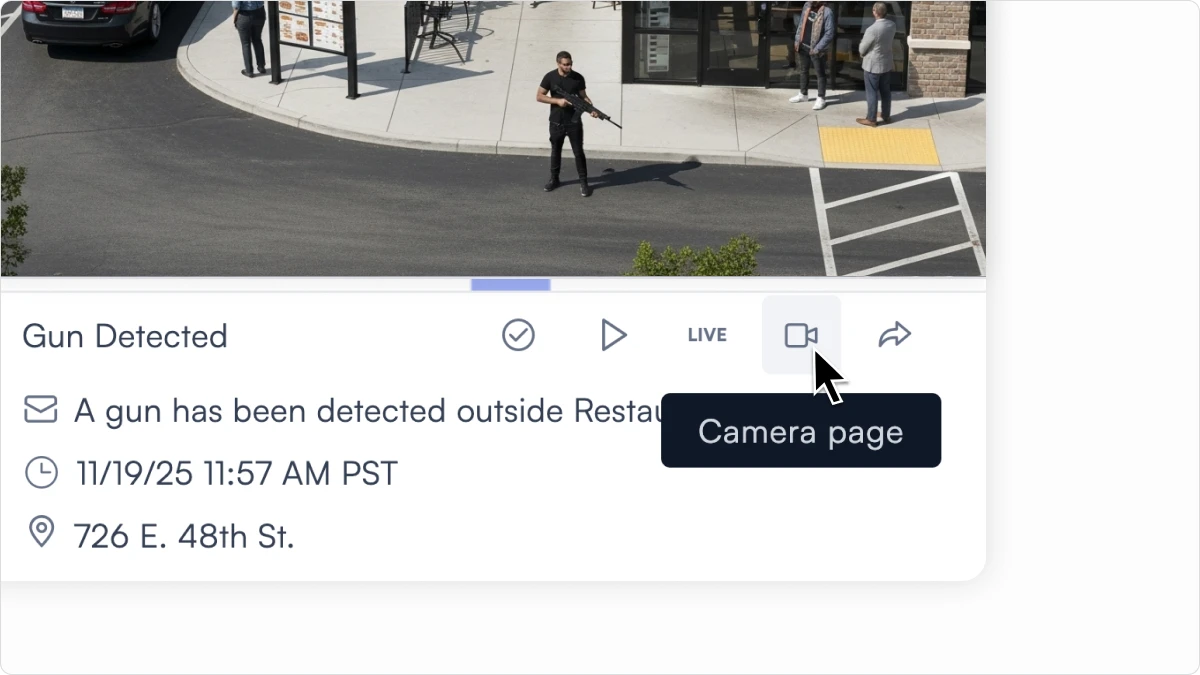Click the location pin icon

click(41, 532)
